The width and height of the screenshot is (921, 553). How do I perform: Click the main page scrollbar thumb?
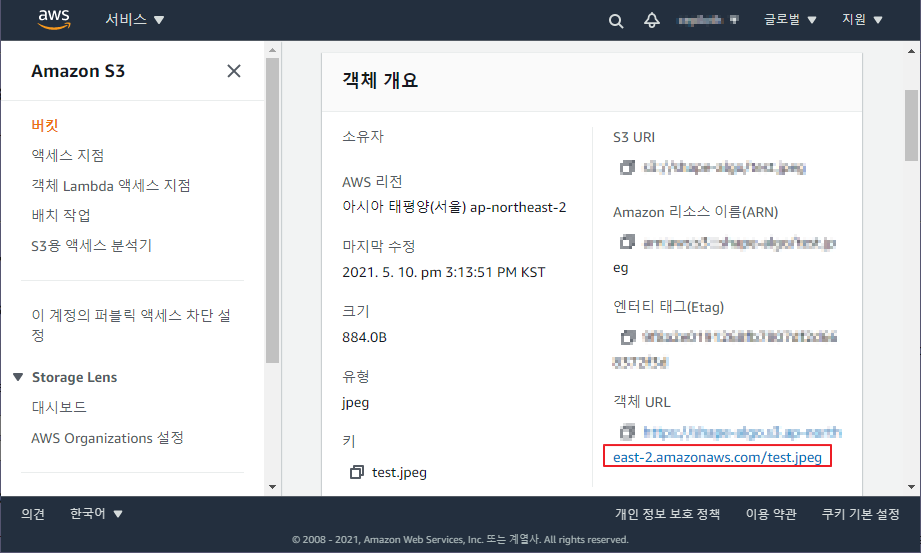coord(911,125)
